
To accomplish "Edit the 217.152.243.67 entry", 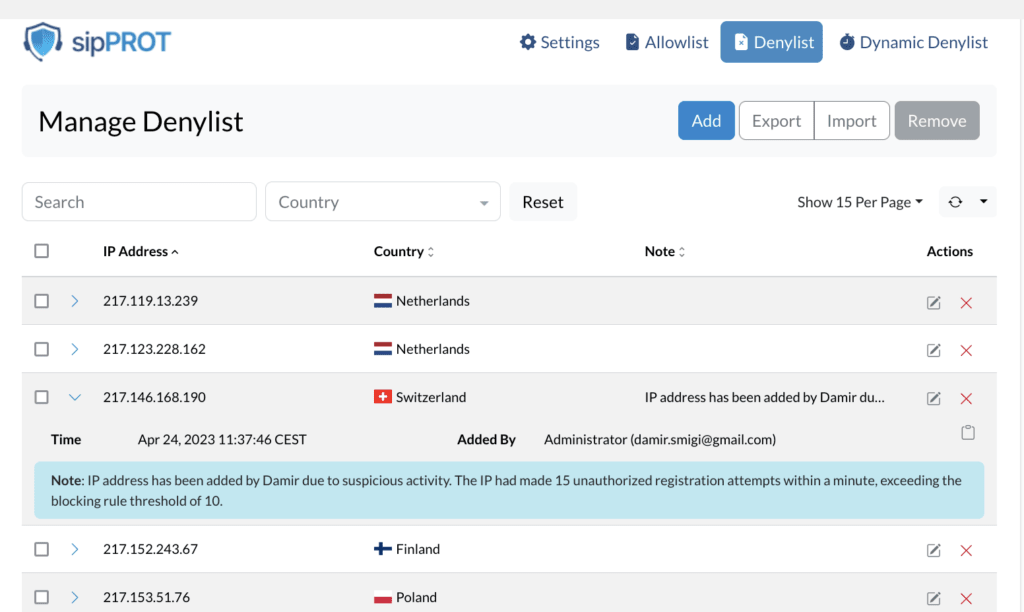I will point(934,551).
